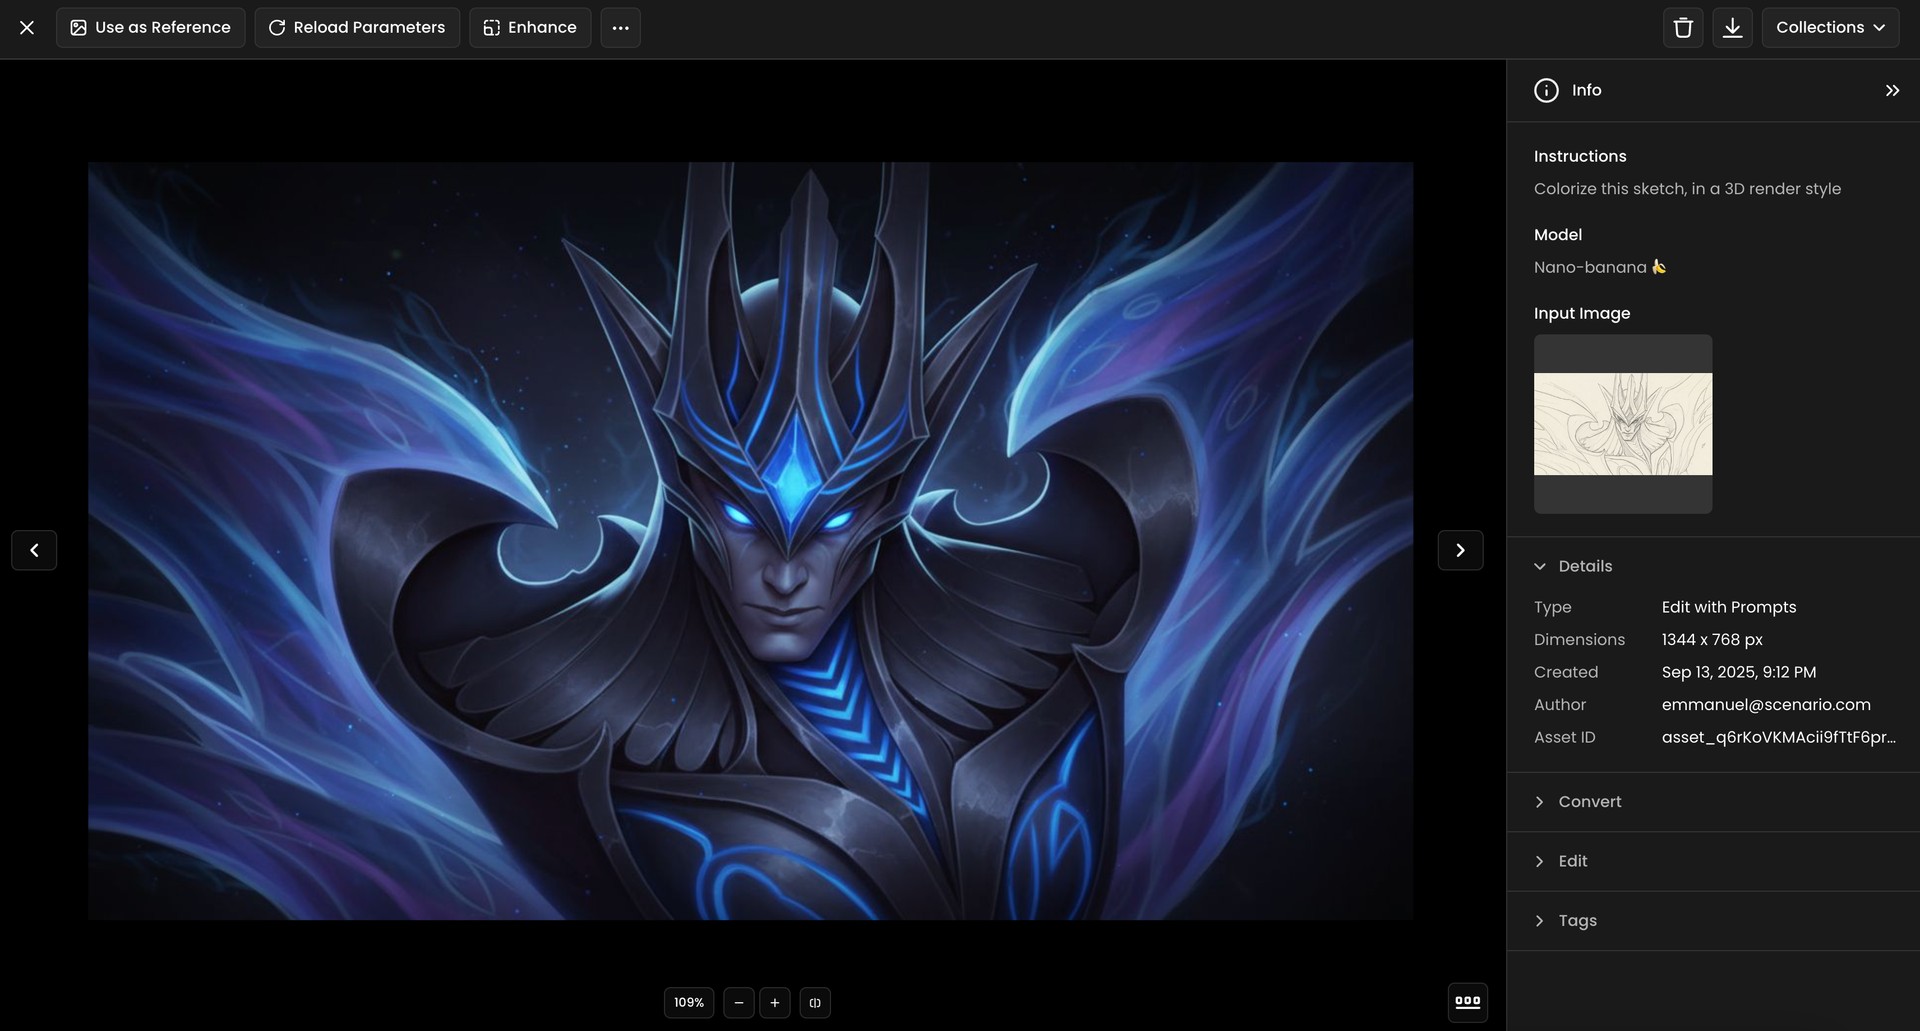Viewport: 1920px width, 1031px height.
Task: Click the Enhance button
Action: tap(530, 27)
